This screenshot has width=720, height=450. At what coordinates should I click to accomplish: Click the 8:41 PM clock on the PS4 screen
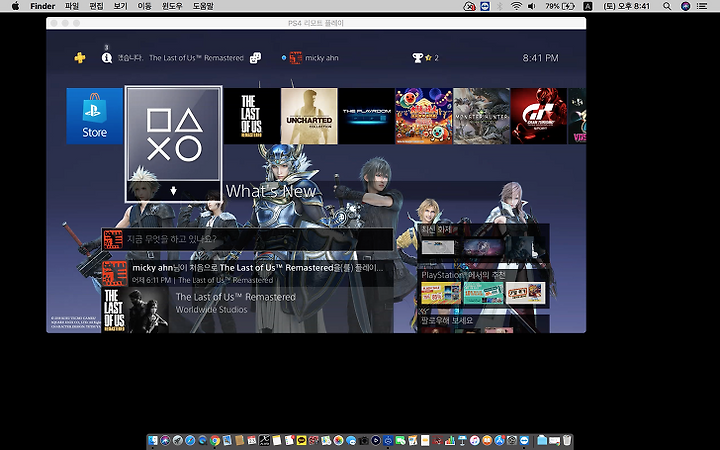click(x=540, y=58)
